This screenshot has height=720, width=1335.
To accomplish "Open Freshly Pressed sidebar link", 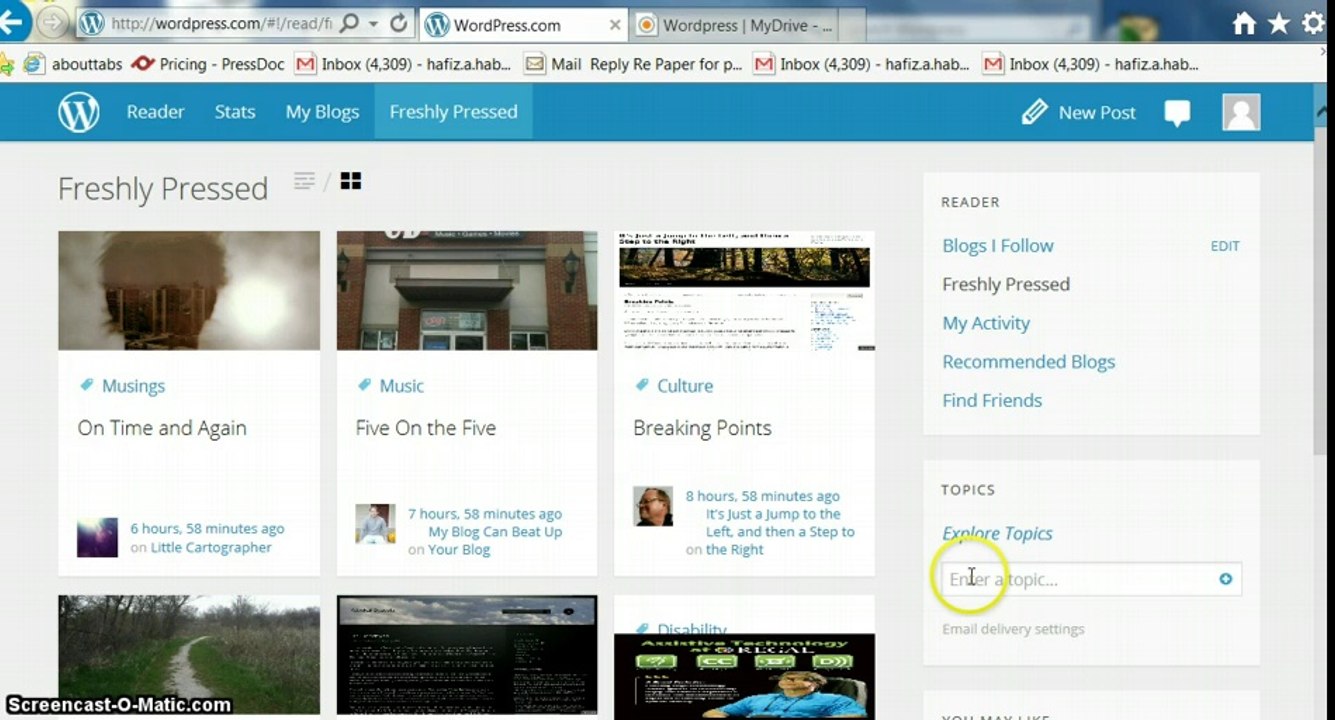I will [x=1006, y=284].
